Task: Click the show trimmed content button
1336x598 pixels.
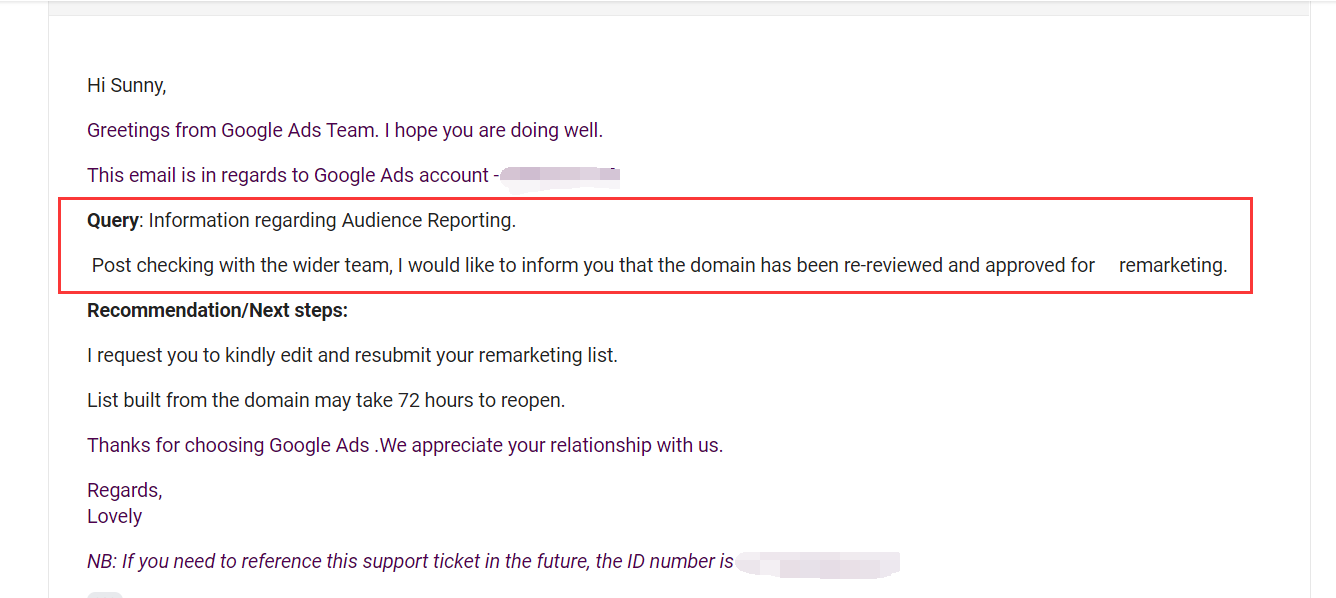Action: coord(105,595)
